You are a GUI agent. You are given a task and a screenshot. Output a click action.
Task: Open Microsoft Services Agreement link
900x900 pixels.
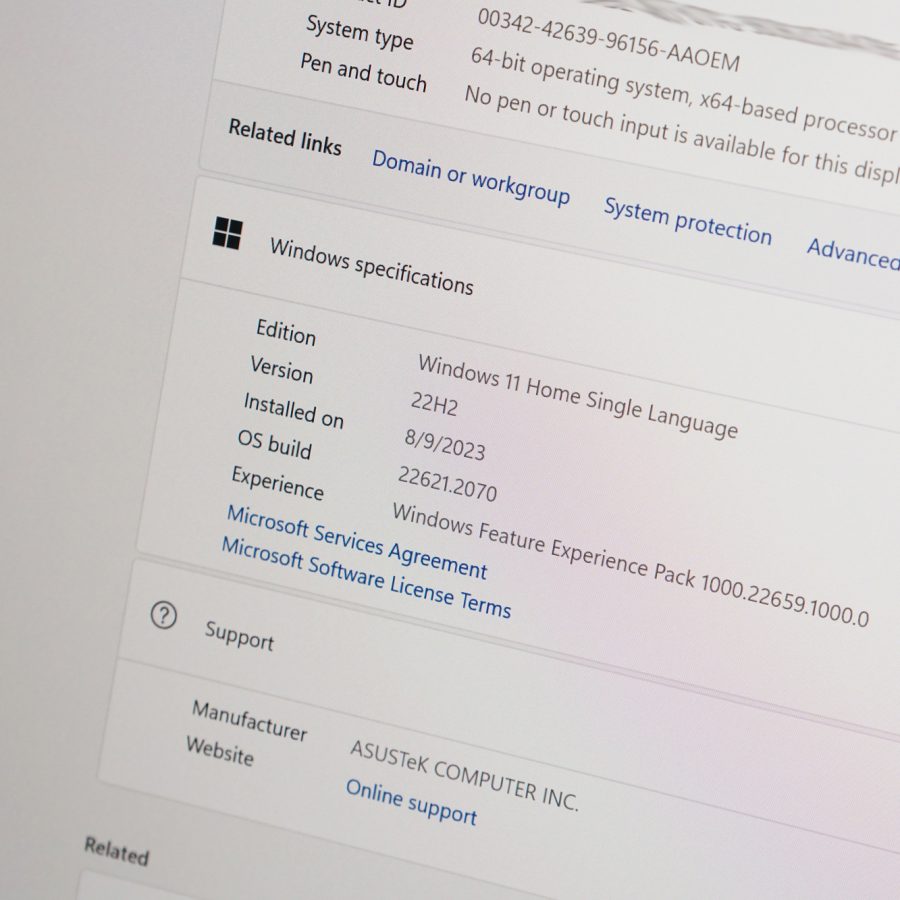click(x=357, y=542)
